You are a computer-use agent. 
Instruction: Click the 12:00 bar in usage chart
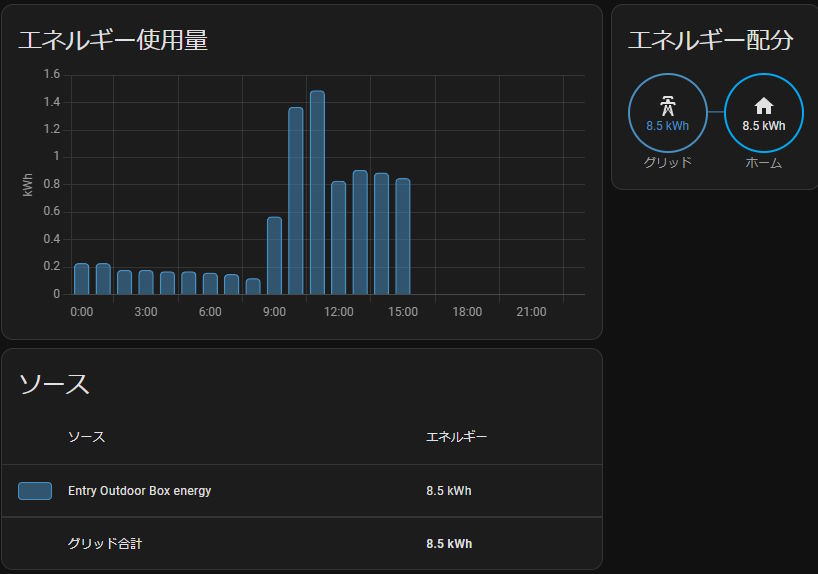(x=339, y=238)
